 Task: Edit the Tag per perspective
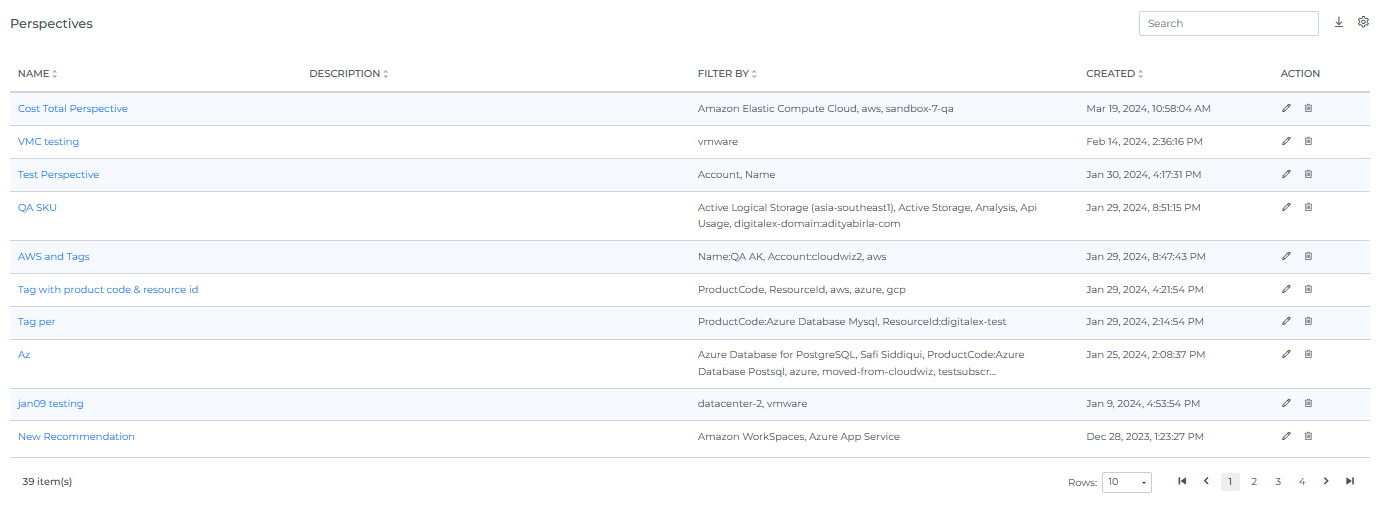point(1286,322)
